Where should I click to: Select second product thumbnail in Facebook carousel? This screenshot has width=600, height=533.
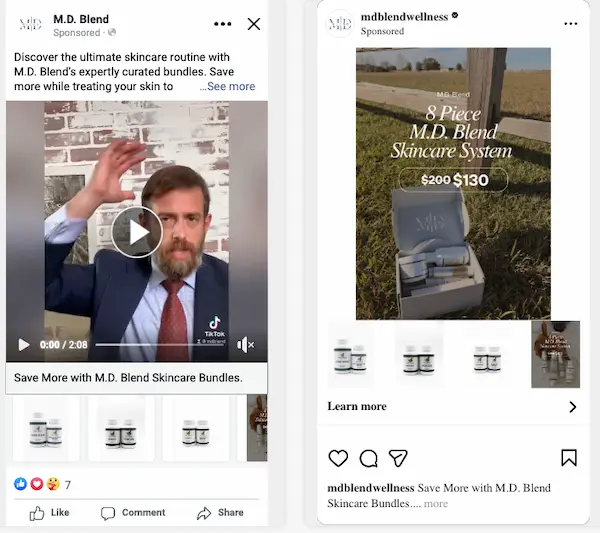pyautogui.click(x=121, y=429)
